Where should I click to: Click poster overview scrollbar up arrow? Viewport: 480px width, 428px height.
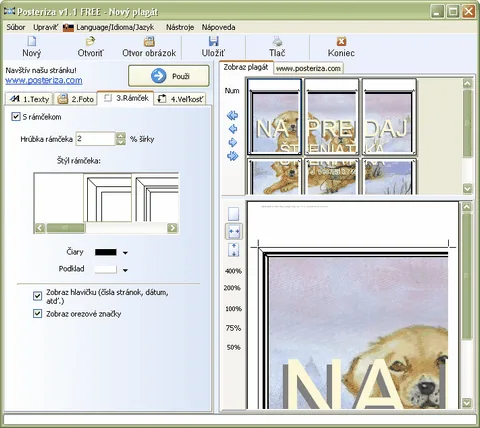point(468,83)
